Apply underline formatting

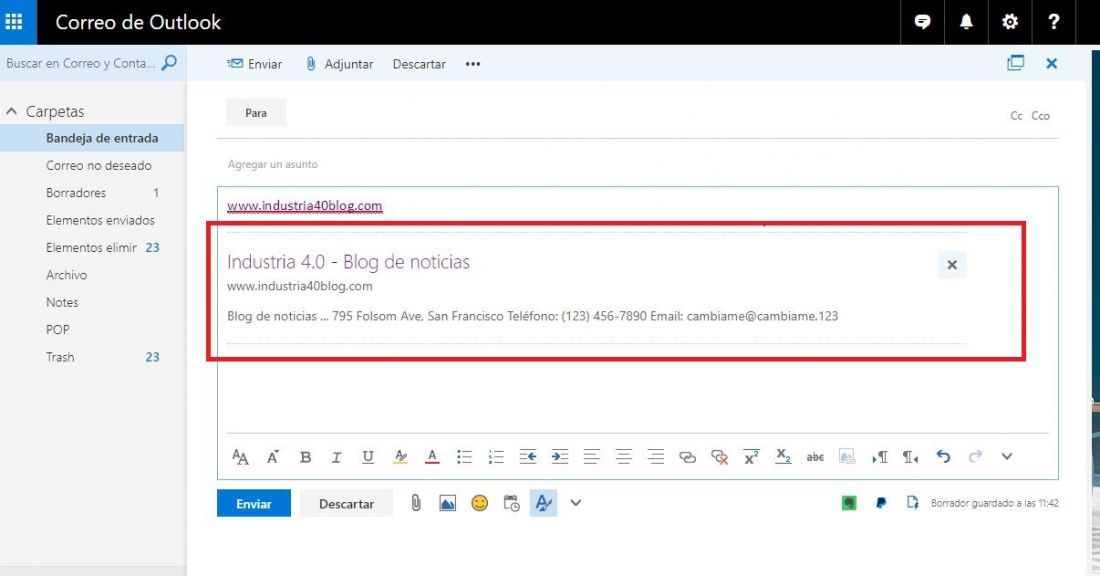click(x=368, y=457)
